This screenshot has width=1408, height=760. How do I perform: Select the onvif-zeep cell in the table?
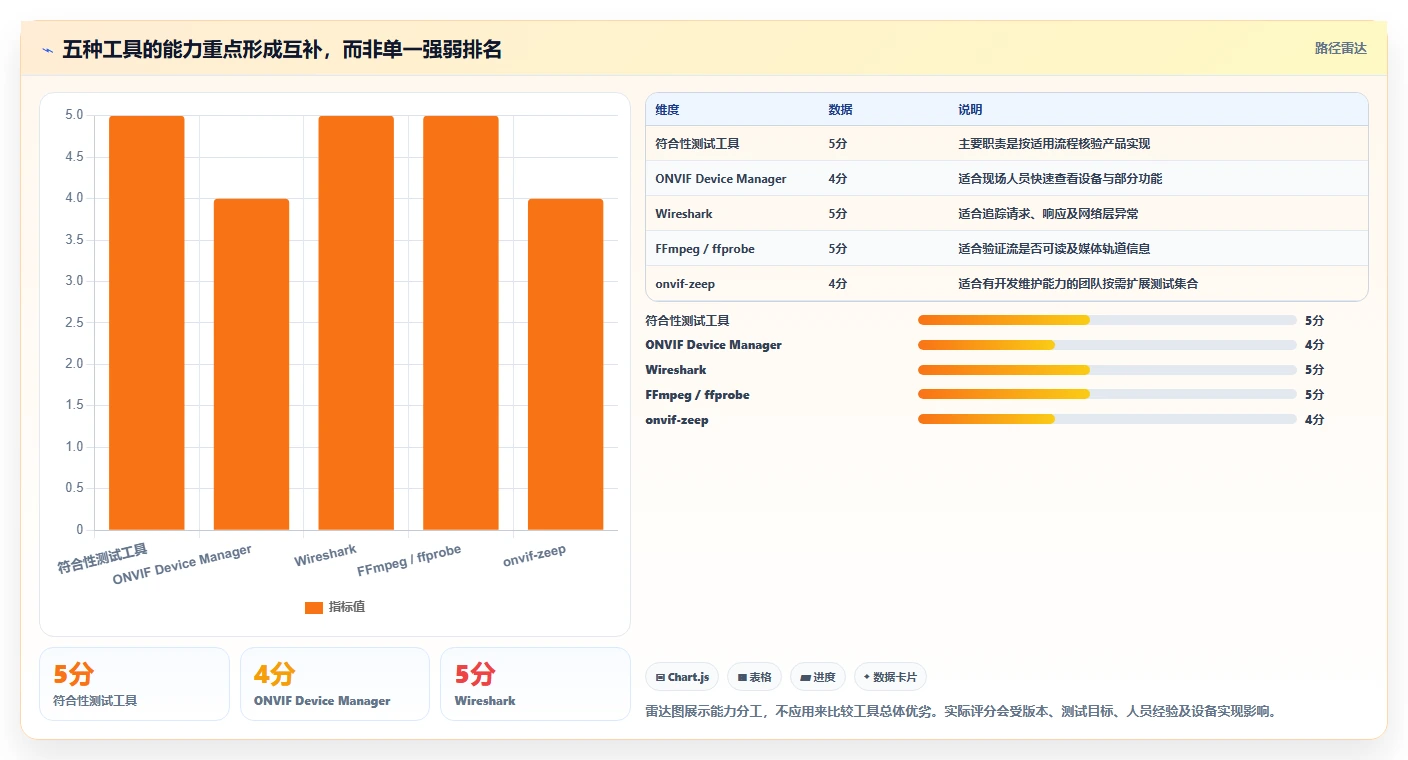[x=685, y=284]
